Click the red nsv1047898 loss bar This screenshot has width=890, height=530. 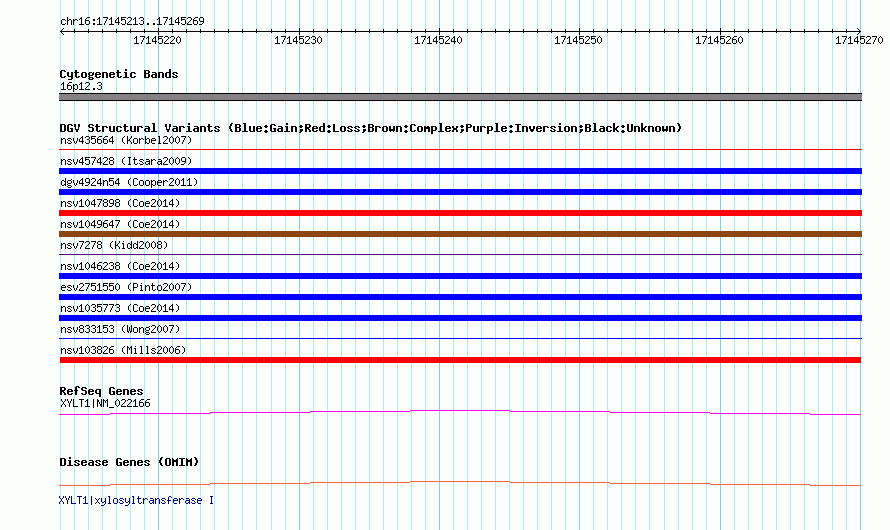(460, 213)
